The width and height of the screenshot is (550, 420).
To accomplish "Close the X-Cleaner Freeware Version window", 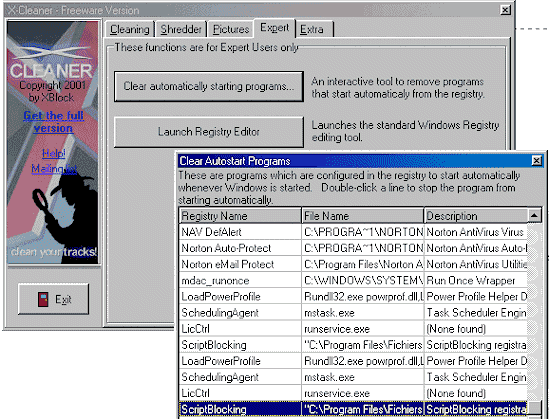I will point(505,10).
